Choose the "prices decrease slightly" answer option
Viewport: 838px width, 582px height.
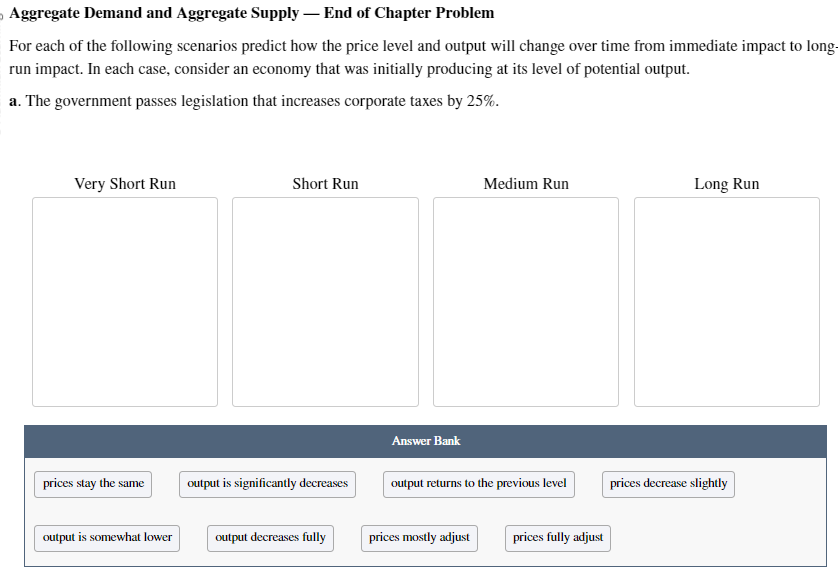click(668, 484)
